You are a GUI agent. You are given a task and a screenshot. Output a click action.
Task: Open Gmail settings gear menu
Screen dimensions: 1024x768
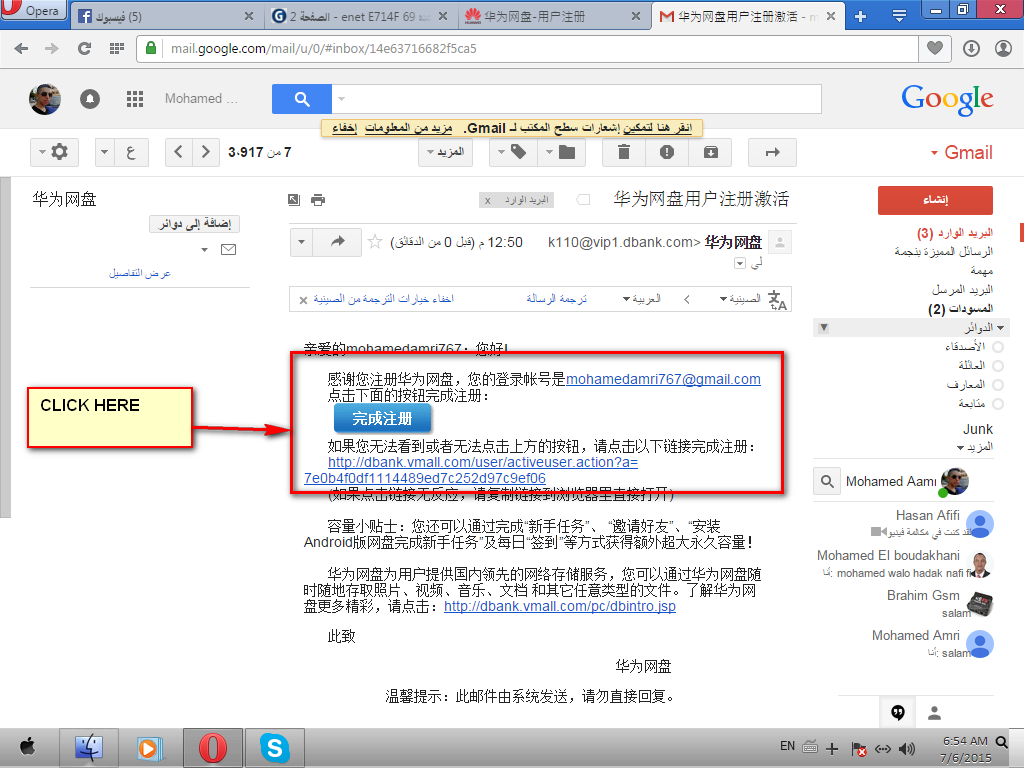54,152
